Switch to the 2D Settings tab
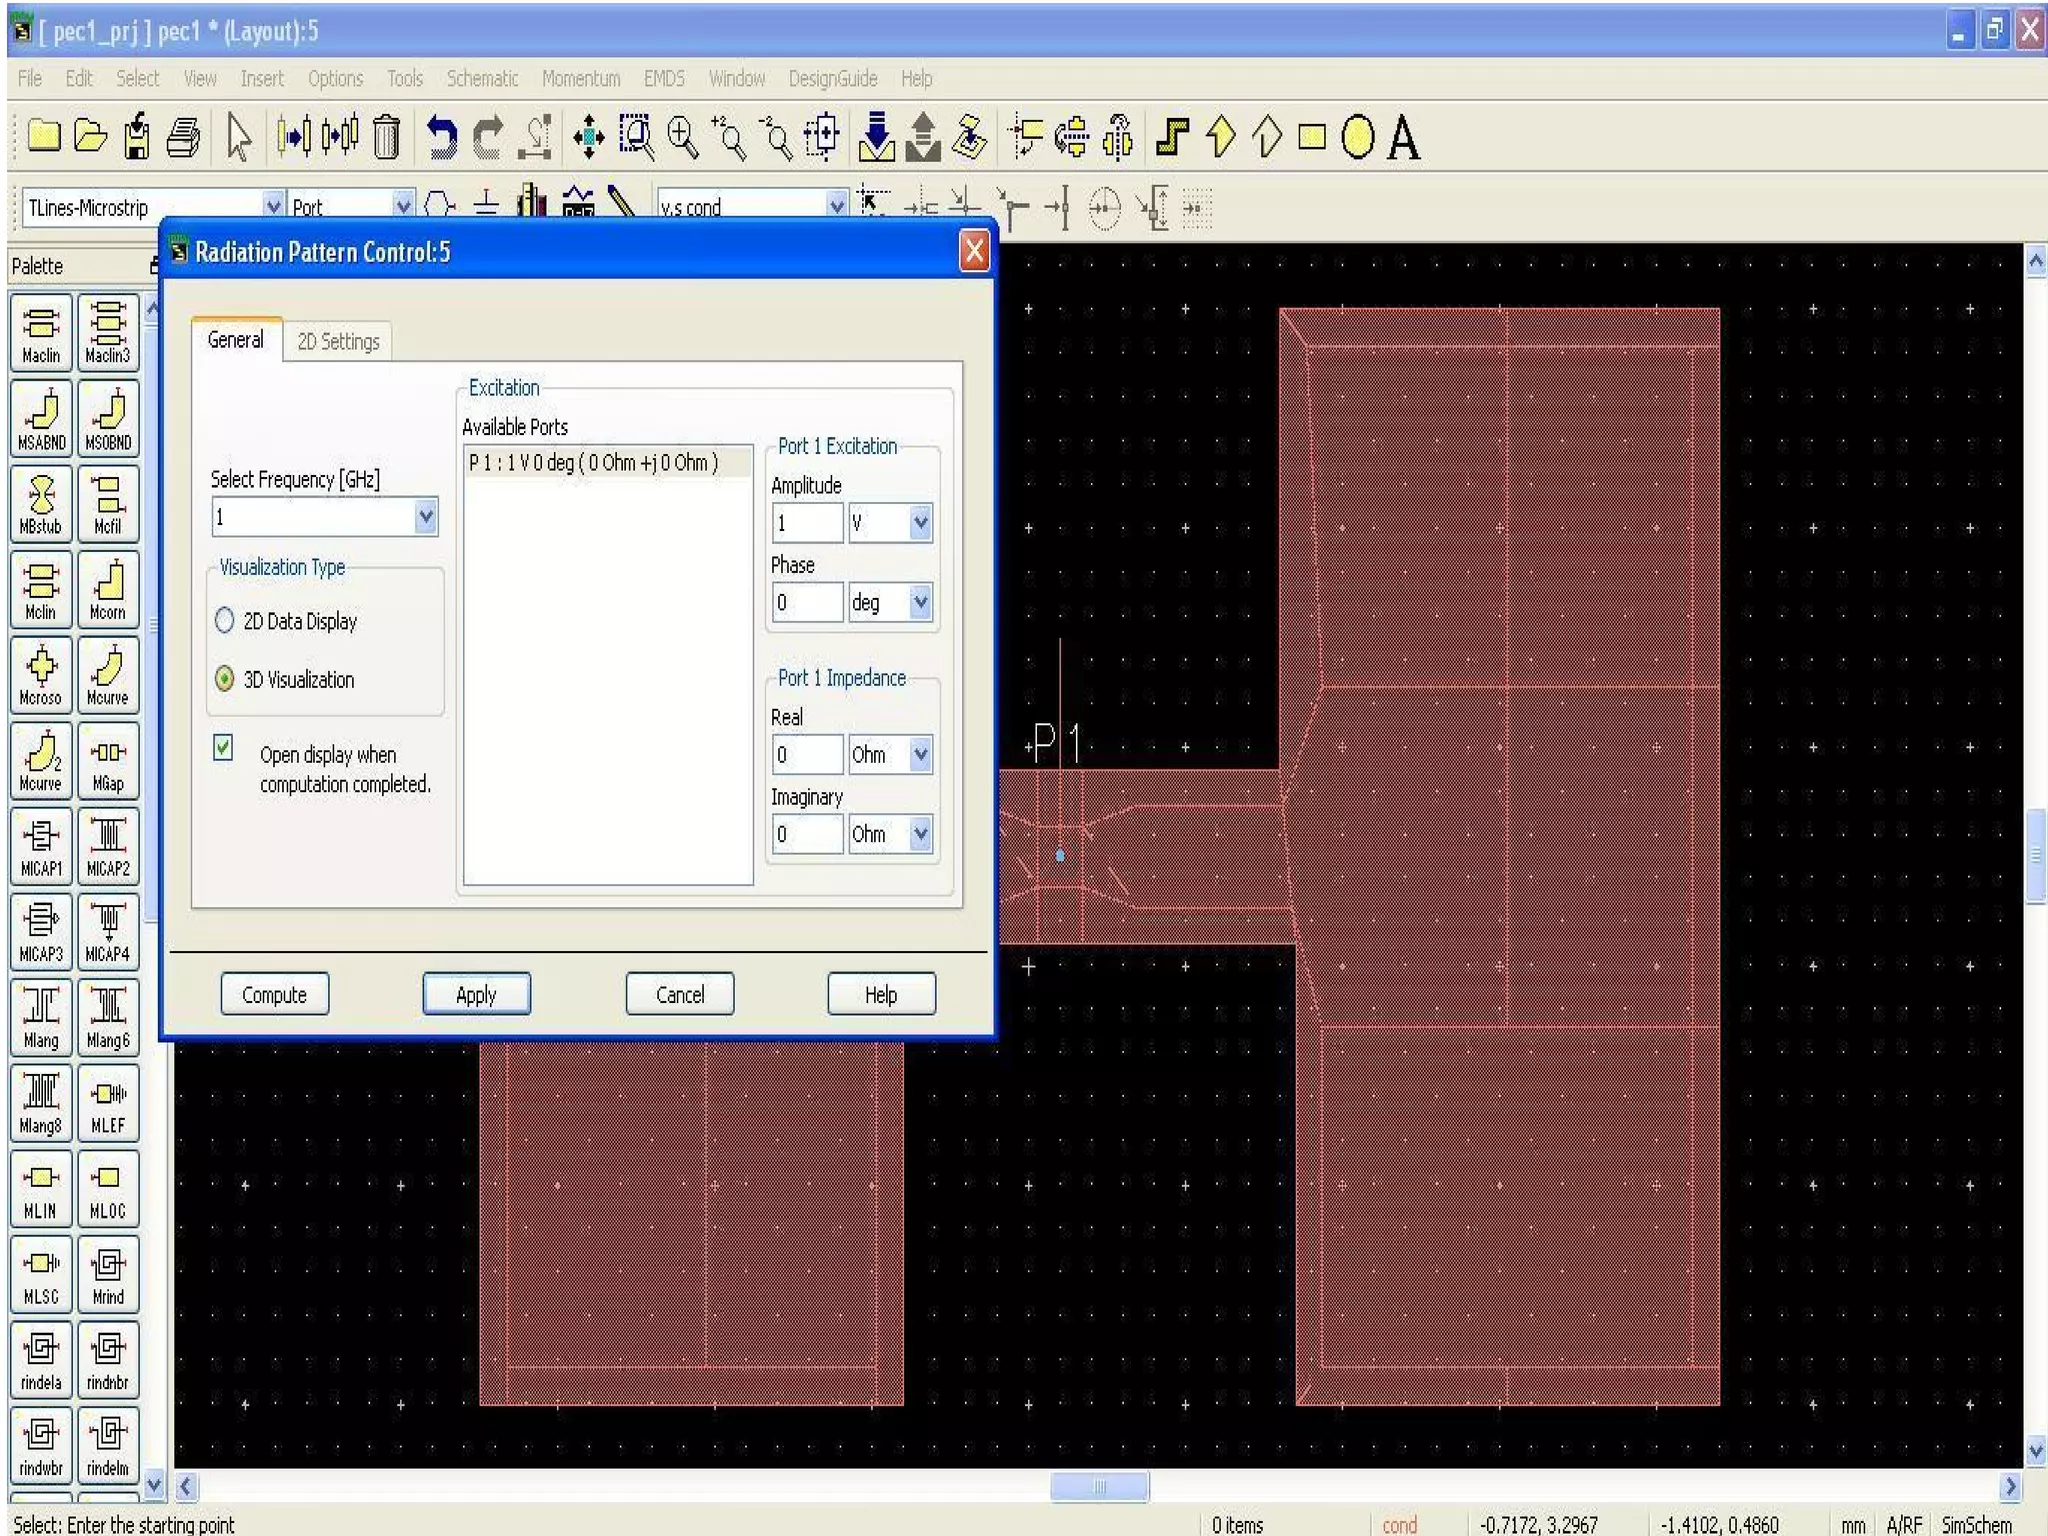 [x=338, y=342]
